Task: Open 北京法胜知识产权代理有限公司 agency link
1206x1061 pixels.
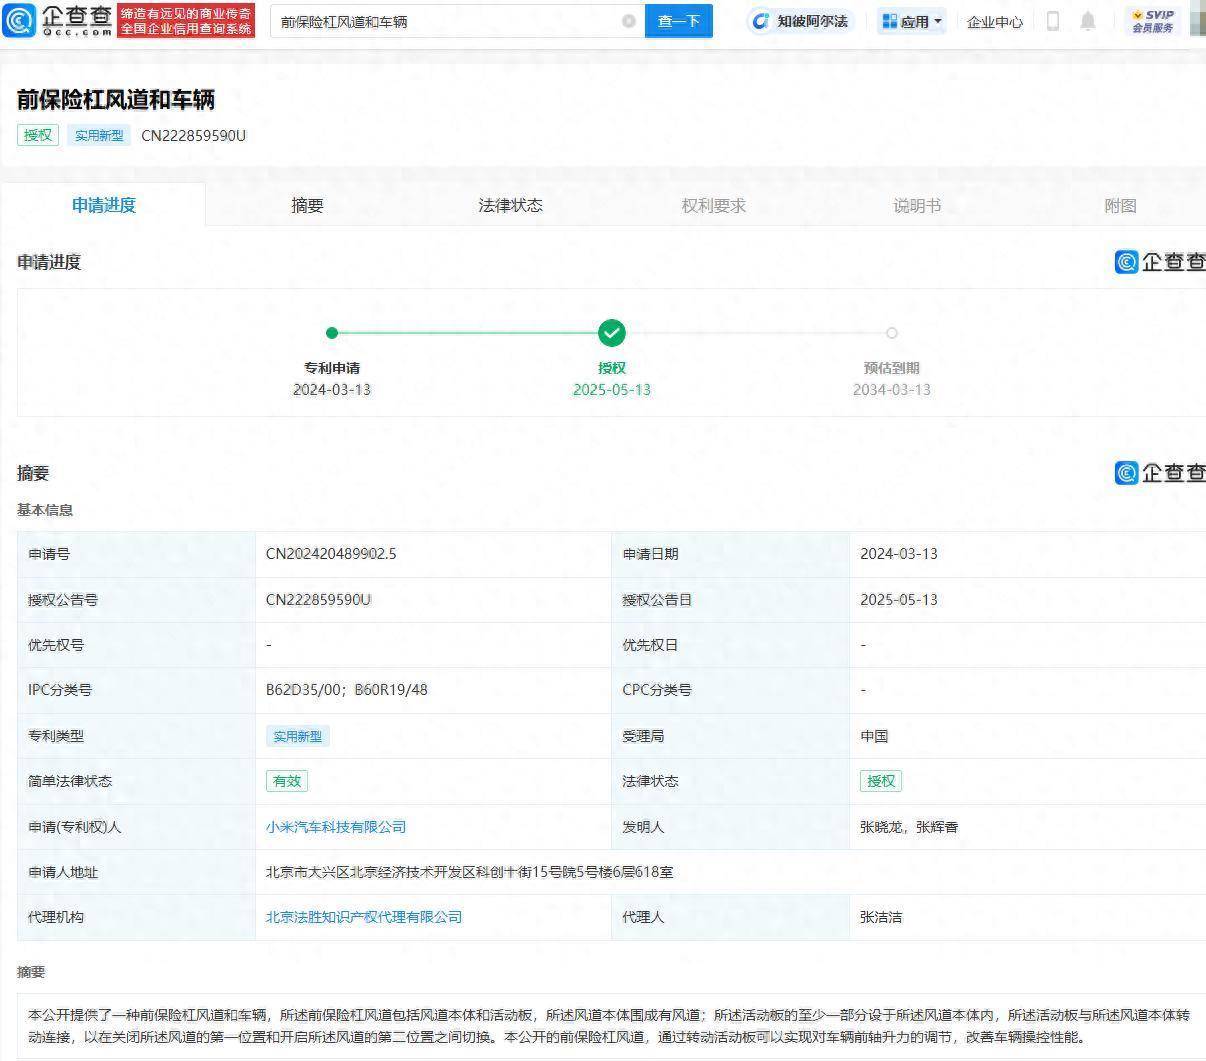Action: coord(362,917)
